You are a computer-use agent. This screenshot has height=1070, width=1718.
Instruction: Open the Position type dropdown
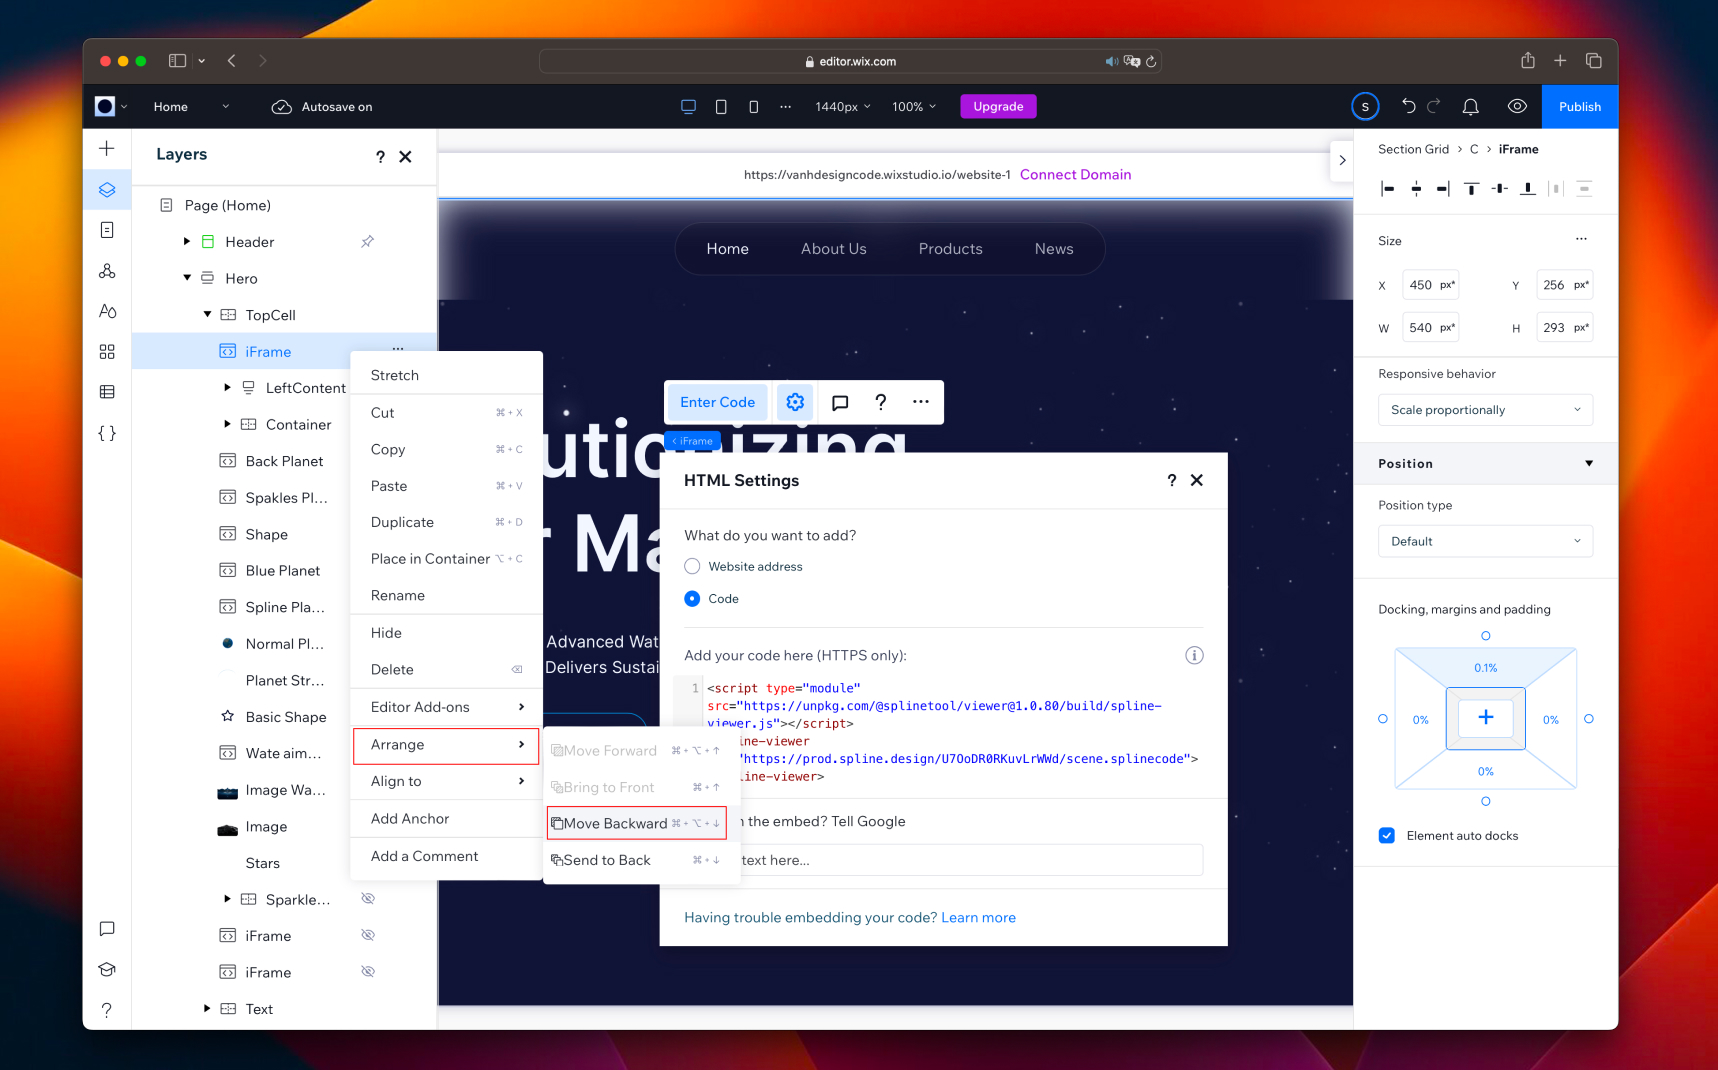point(1485,541)
